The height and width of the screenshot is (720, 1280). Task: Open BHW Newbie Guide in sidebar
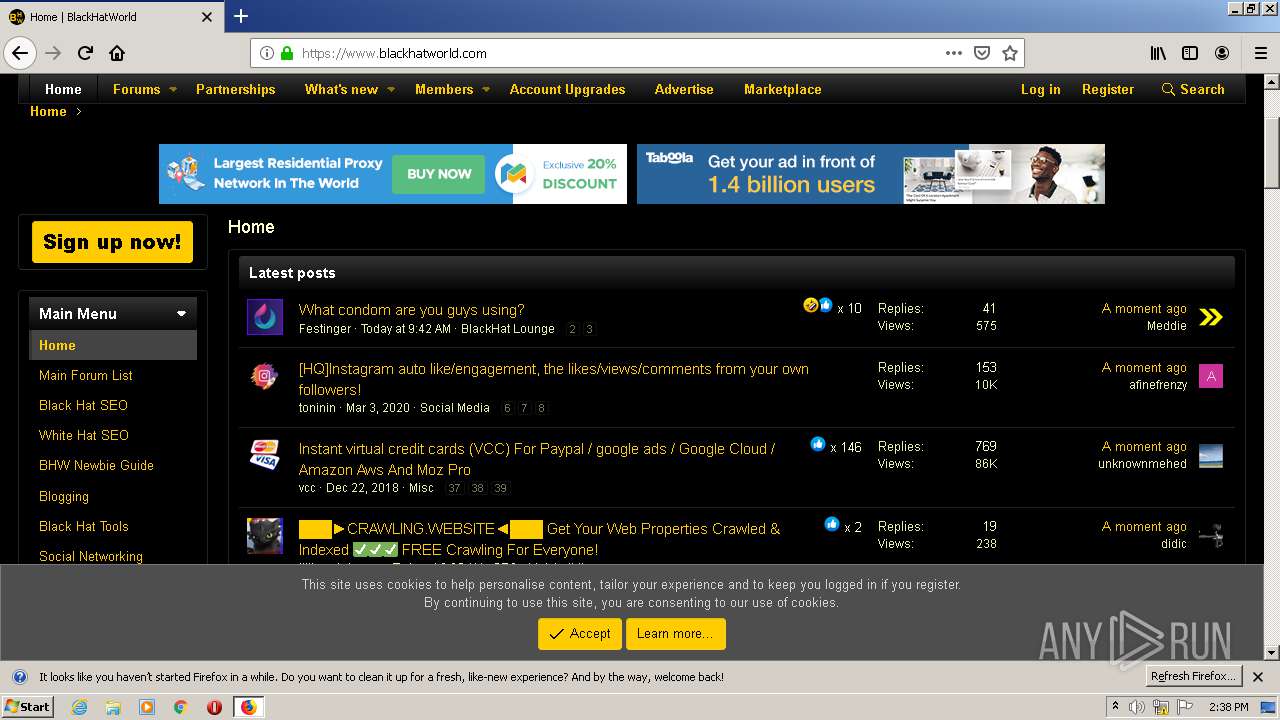click(x=96, y=465)
